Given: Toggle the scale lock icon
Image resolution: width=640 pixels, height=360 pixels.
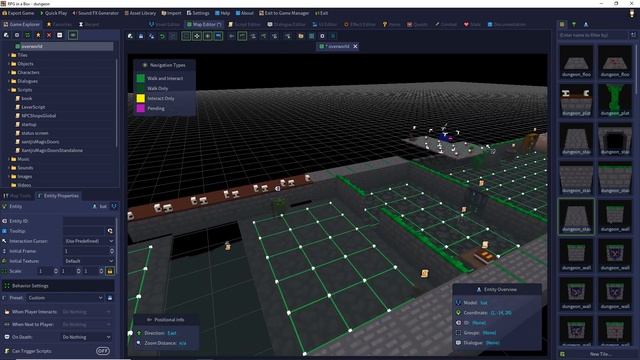Looking at the screenshot, I should coord(110,271).
